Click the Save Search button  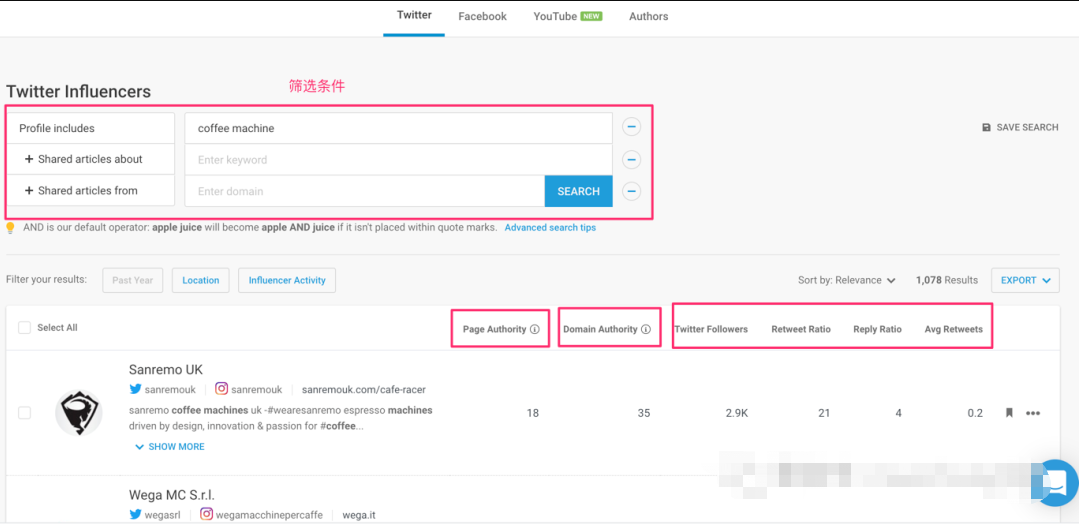[1020, 128]
